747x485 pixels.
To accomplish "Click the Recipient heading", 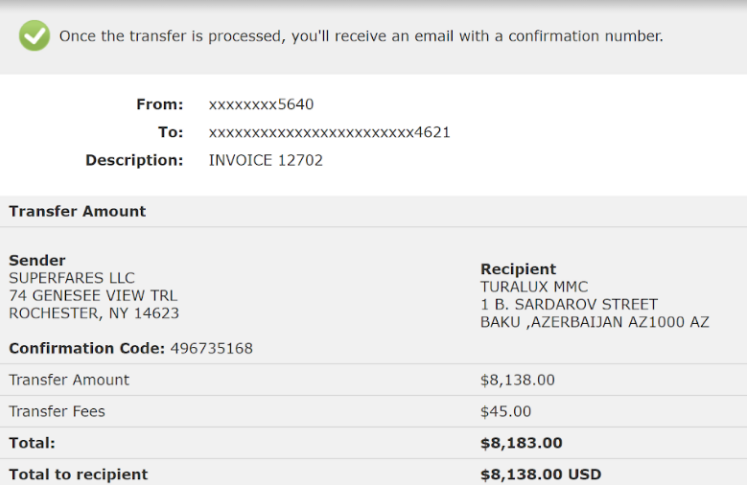I will tap(518, 269).
